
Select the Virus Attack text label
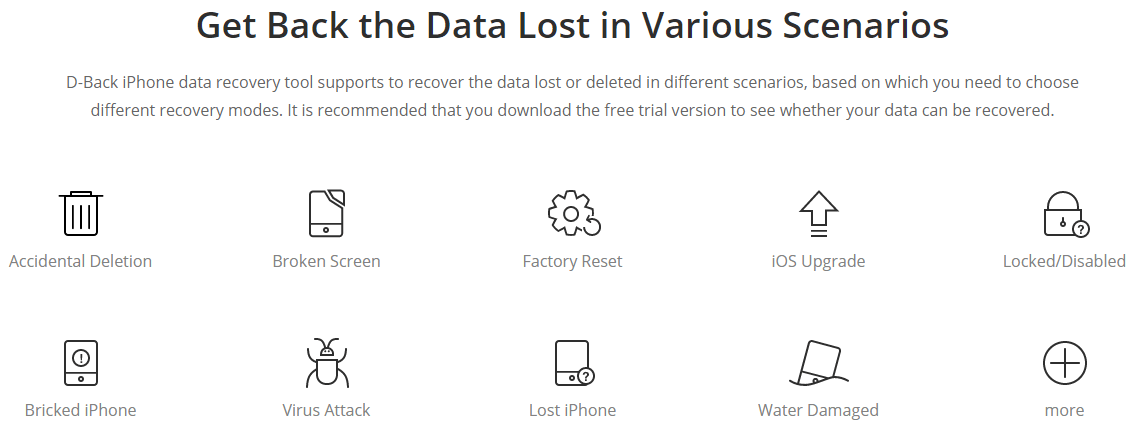[326, 410]
